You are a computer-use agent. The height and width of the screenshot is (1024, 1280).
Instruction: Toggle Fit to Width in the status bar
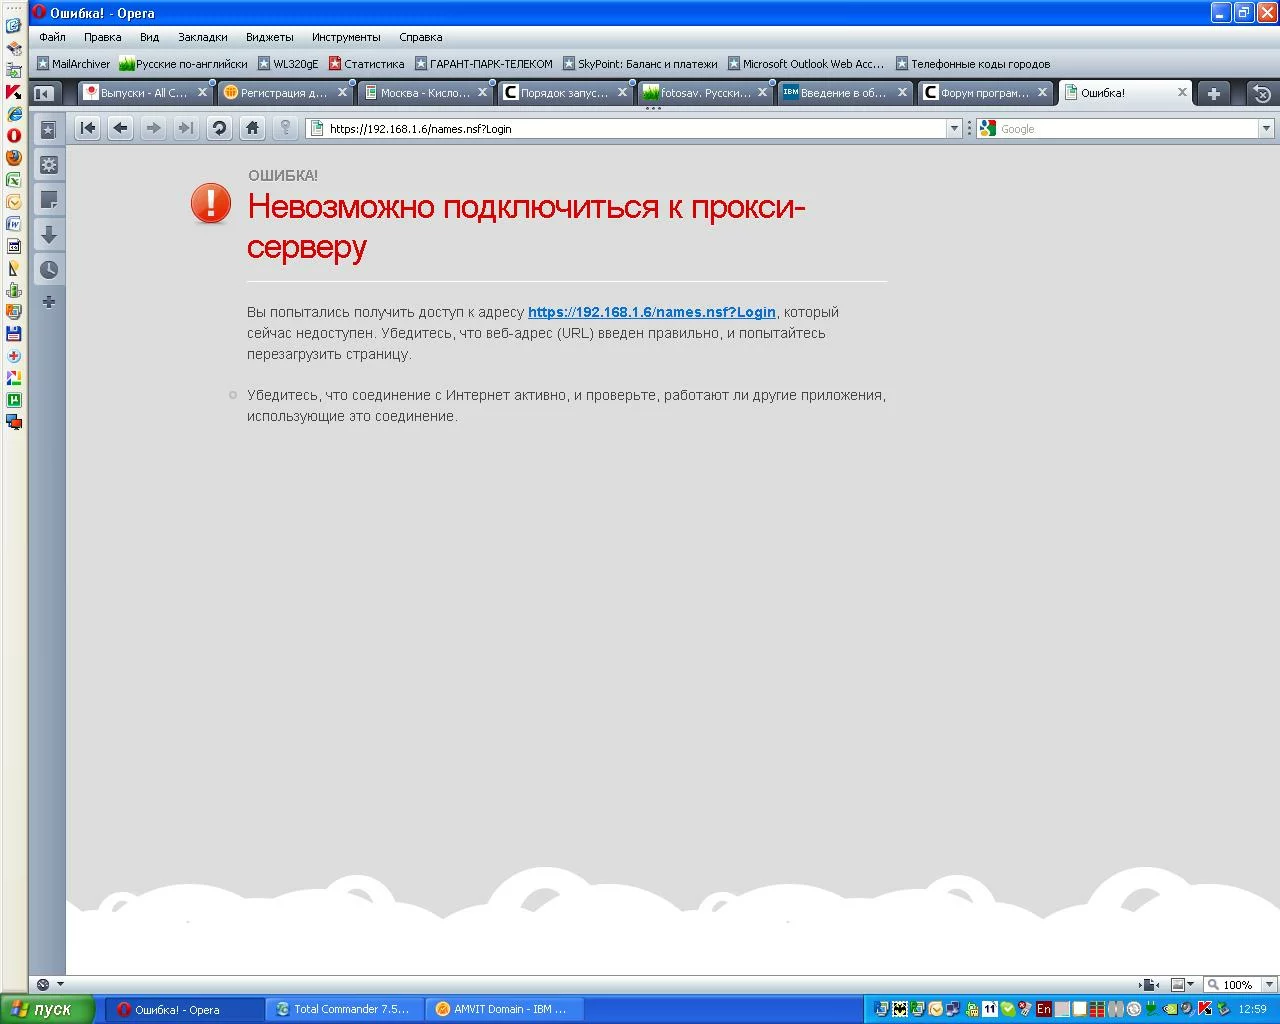1178,985
